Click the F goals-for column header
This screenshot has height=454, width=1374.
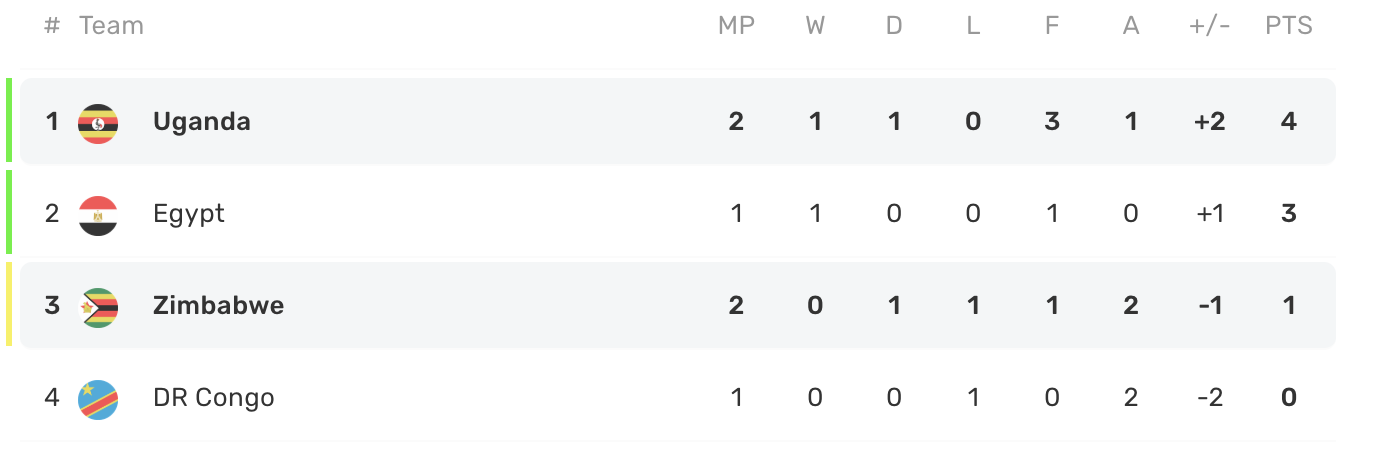coord(1052,26)
